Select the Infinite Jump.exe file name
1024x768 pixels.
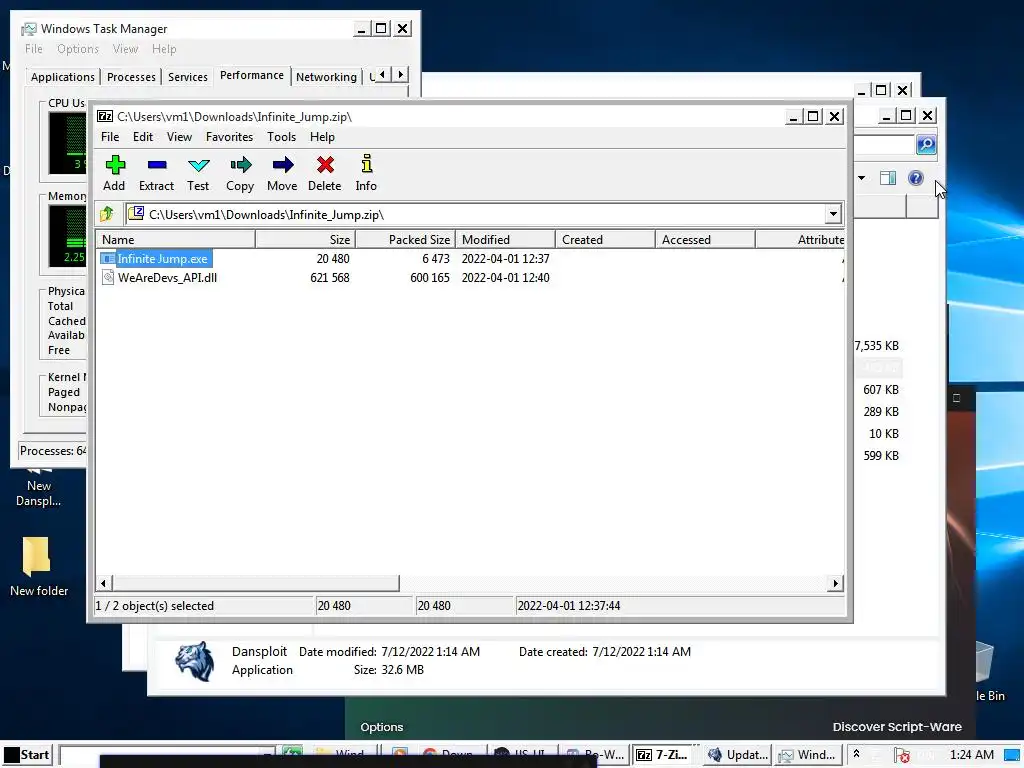pos(163,259)
